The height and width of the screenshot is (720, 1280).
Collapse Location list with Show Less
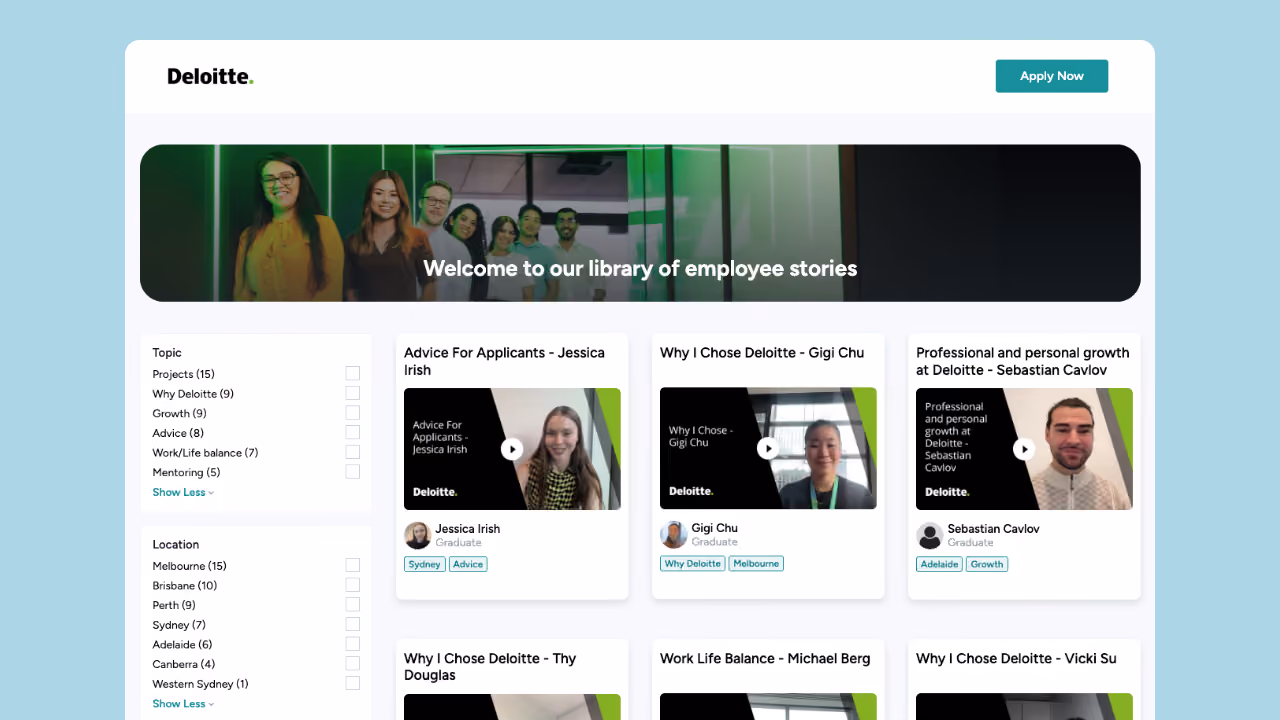tap(183, 704)
